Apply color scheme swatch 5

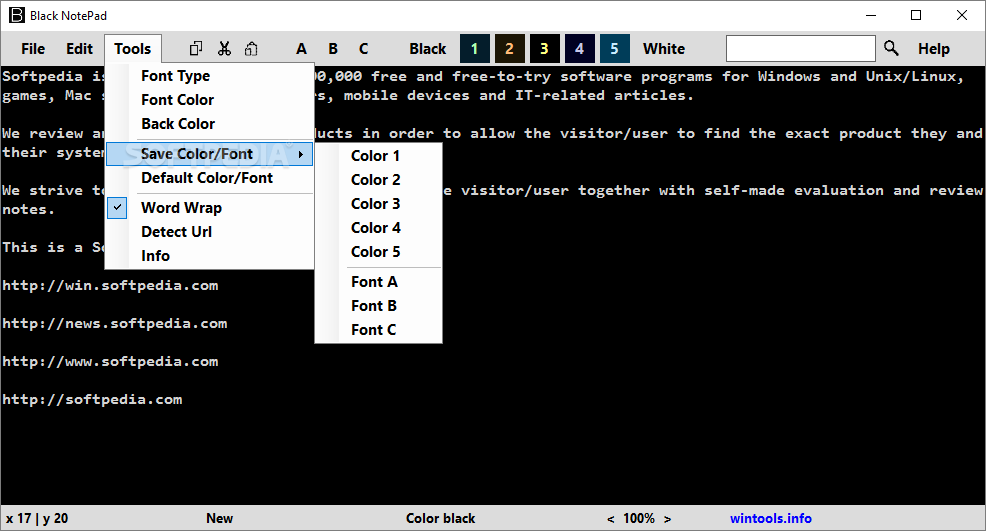(614, 48)
